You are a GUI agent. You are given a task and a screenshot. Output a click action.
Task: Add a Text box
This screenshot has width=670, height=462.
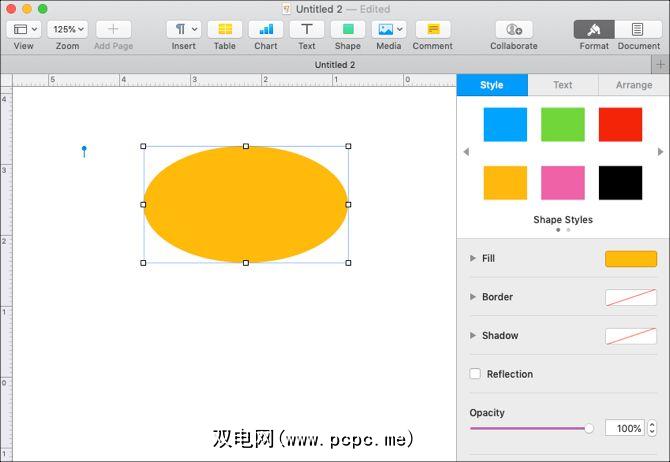click(x=307, y=30)
